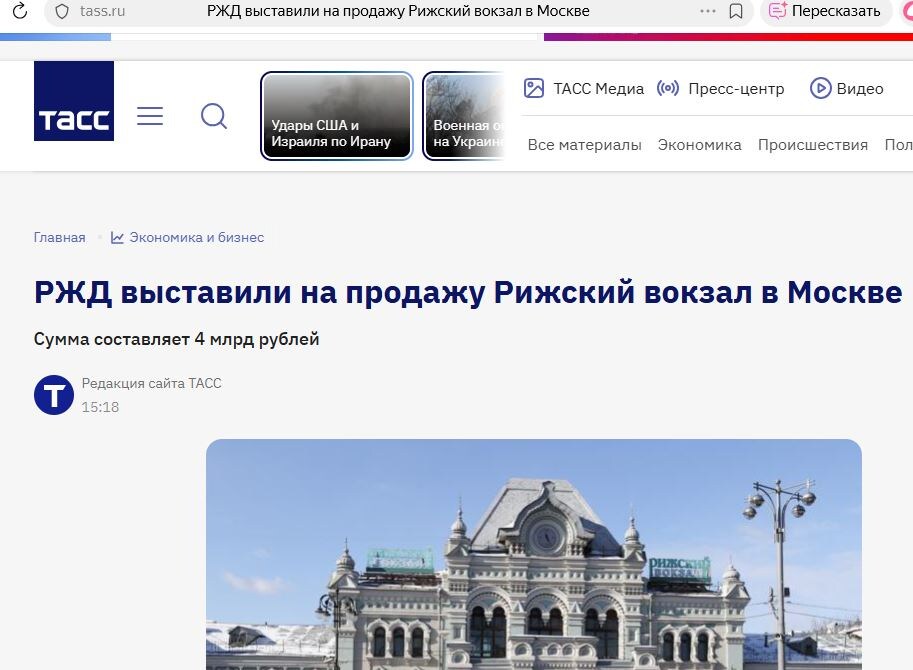Viewport: 913px width, 670px height.
Task: Open the hamburger menu
Action: pyautogui.click(x=150, y=116)
